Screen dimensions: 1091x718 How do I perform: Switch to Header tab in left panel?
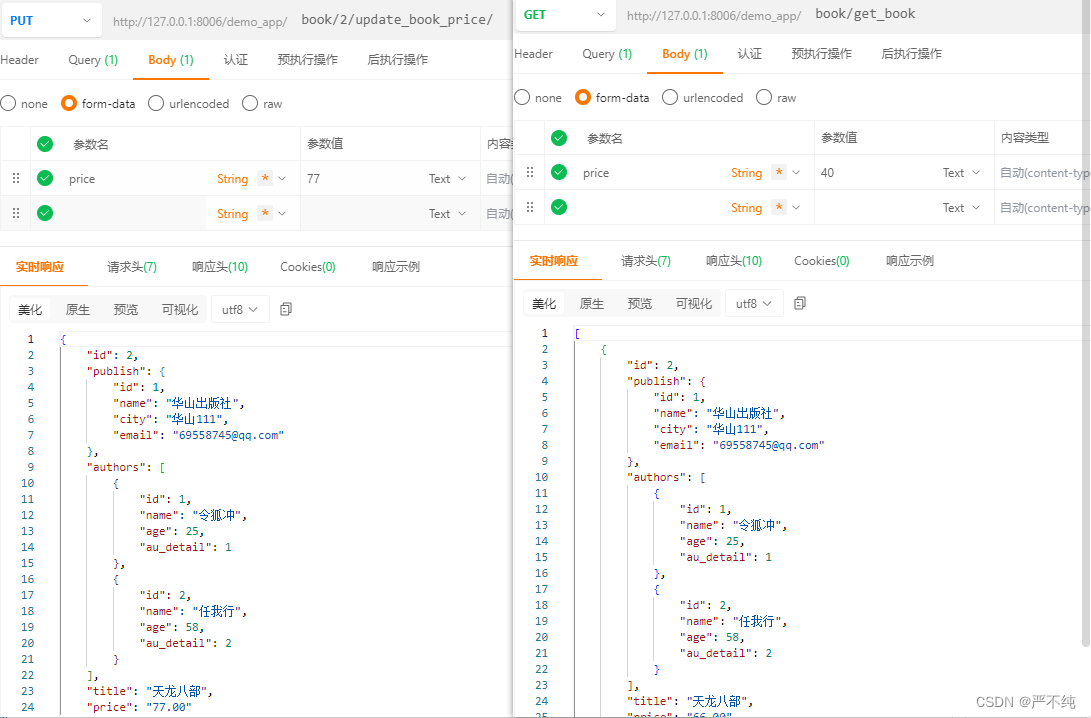point(19,60)
